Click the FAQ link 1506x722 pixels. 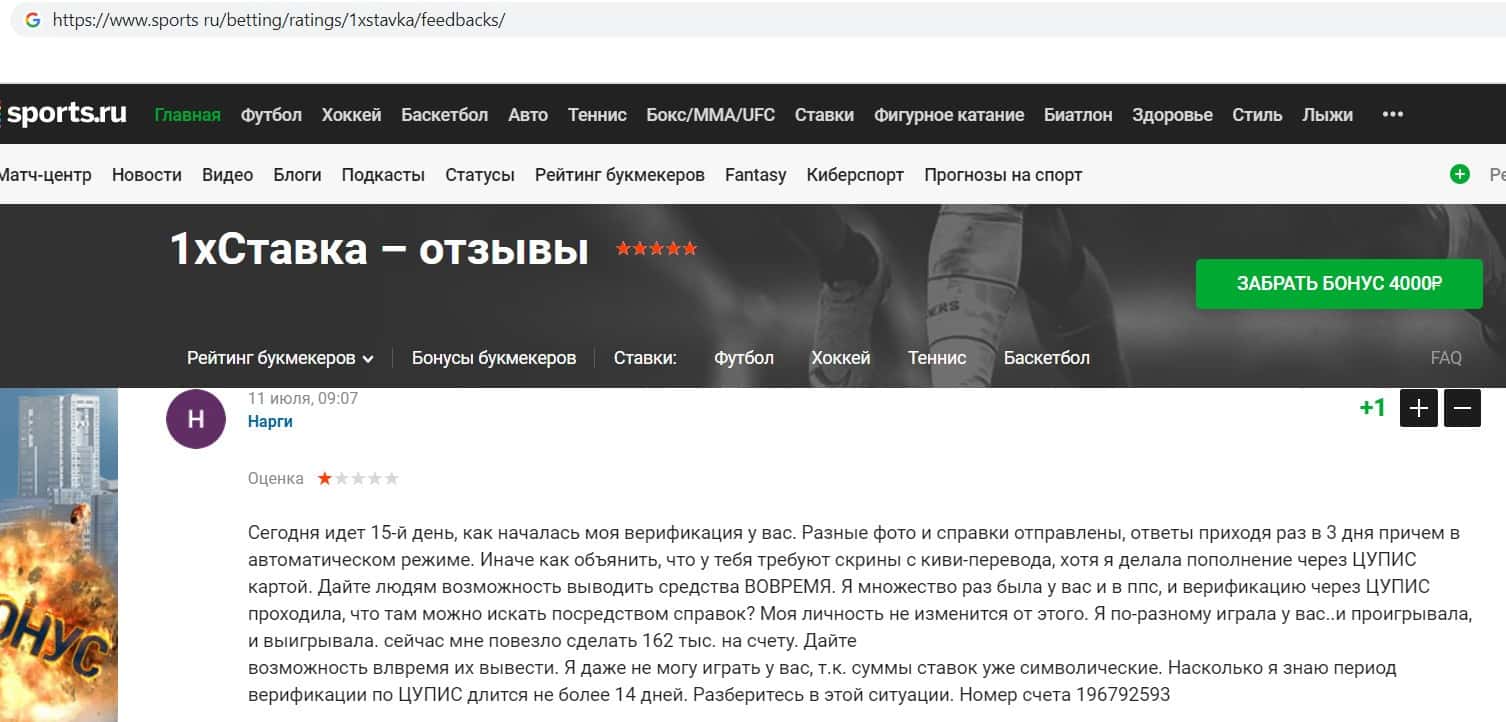coord(1446,358)
